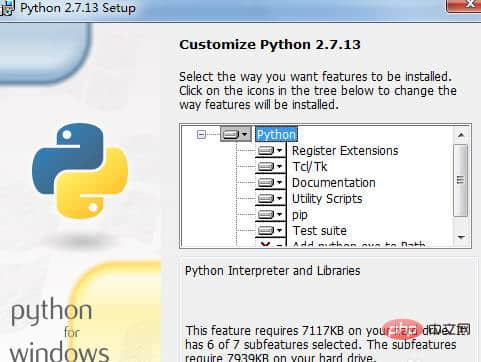Open the Python feature install-state dropdown
The height and width of the screenshot is (362, 481).
click(x=236, y=134)
